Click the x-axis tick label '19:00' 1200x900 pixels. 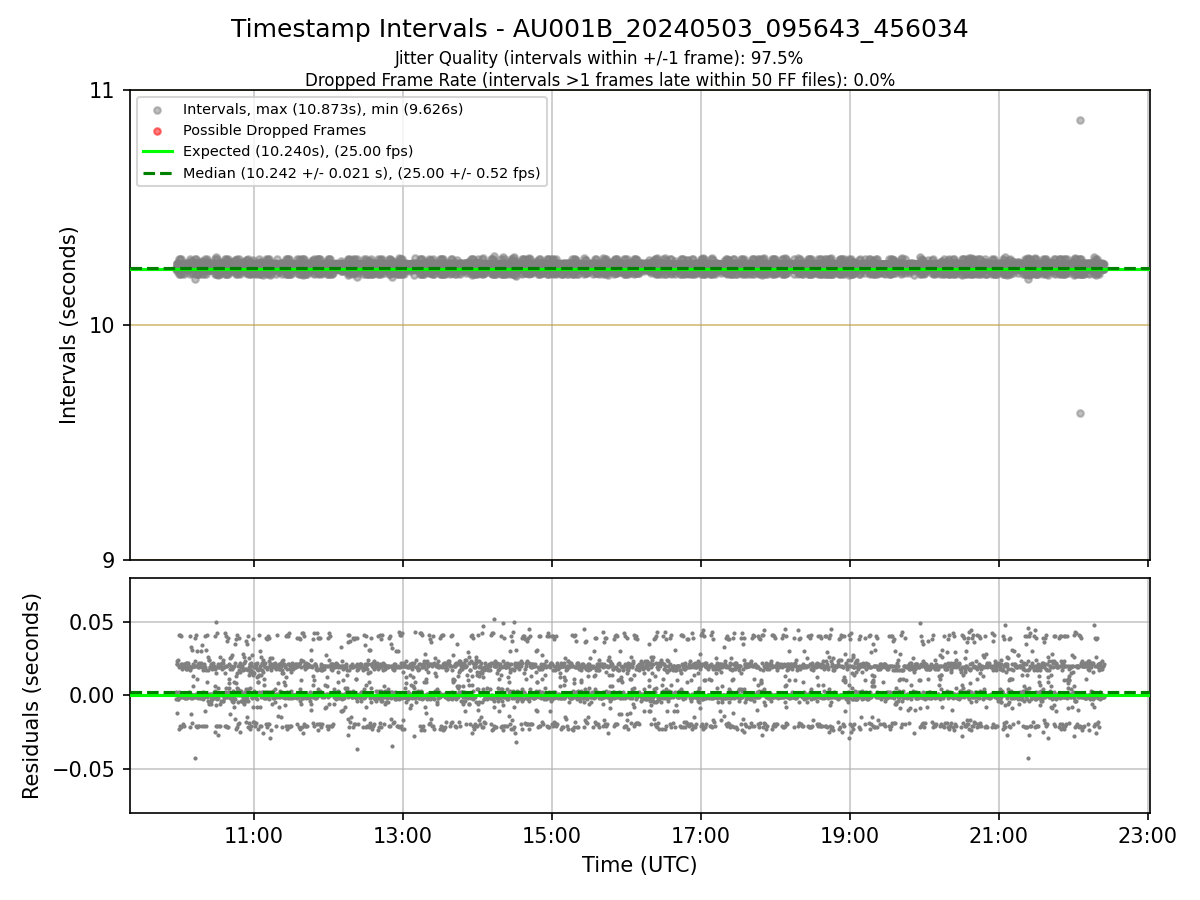850,835
